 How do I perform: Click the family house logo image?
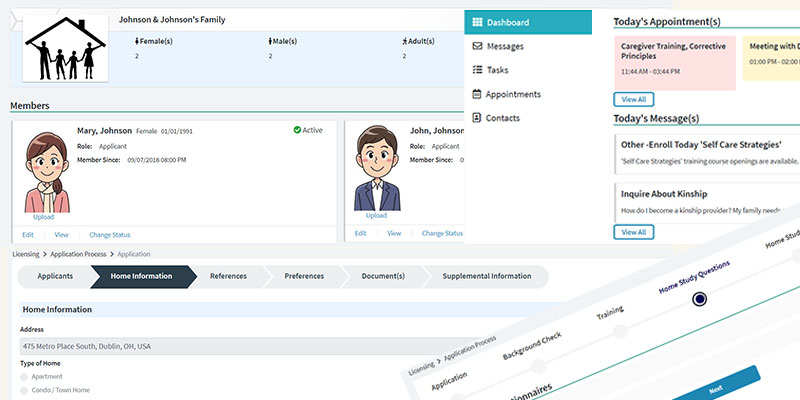[x=65, y=48]
